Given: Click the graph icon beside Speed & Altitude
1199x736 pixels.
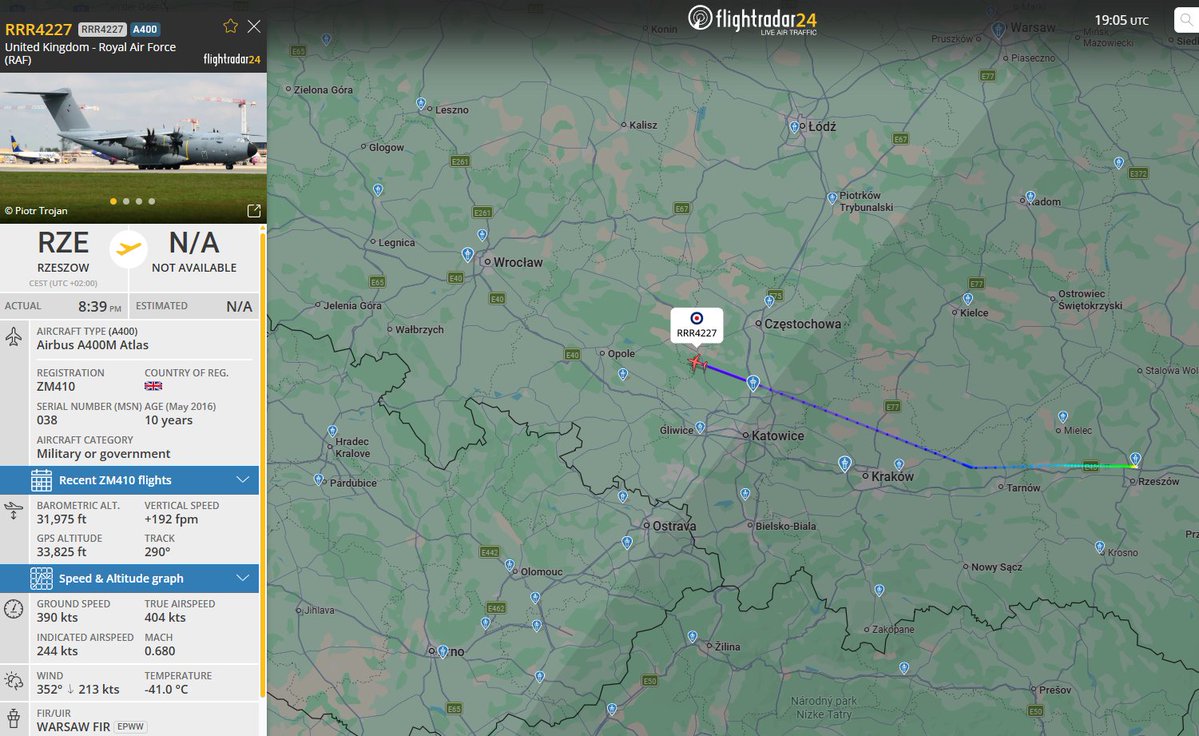Looking at the screenshot, I should [41, 579].
